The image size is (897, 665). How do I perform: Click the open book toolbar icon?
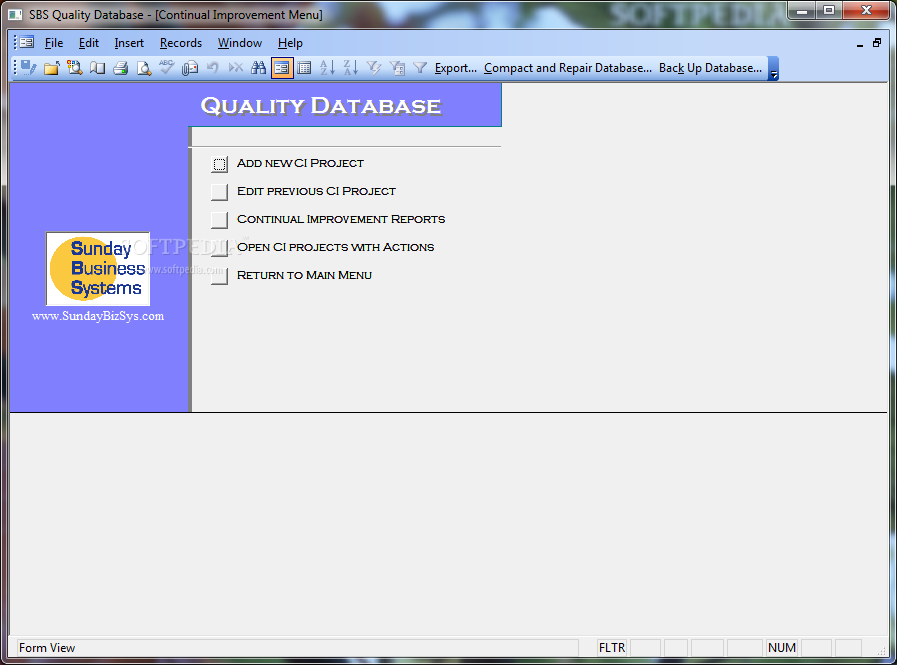pyautogui.click(x=97, y=68)
